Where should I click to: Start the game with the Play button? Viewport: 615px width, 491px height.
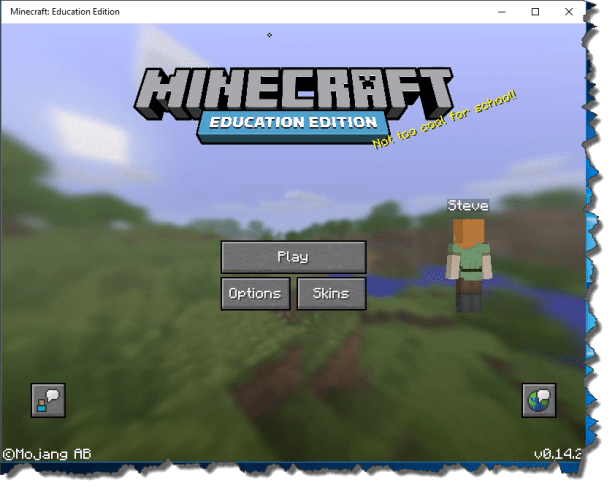pos(293,257)
